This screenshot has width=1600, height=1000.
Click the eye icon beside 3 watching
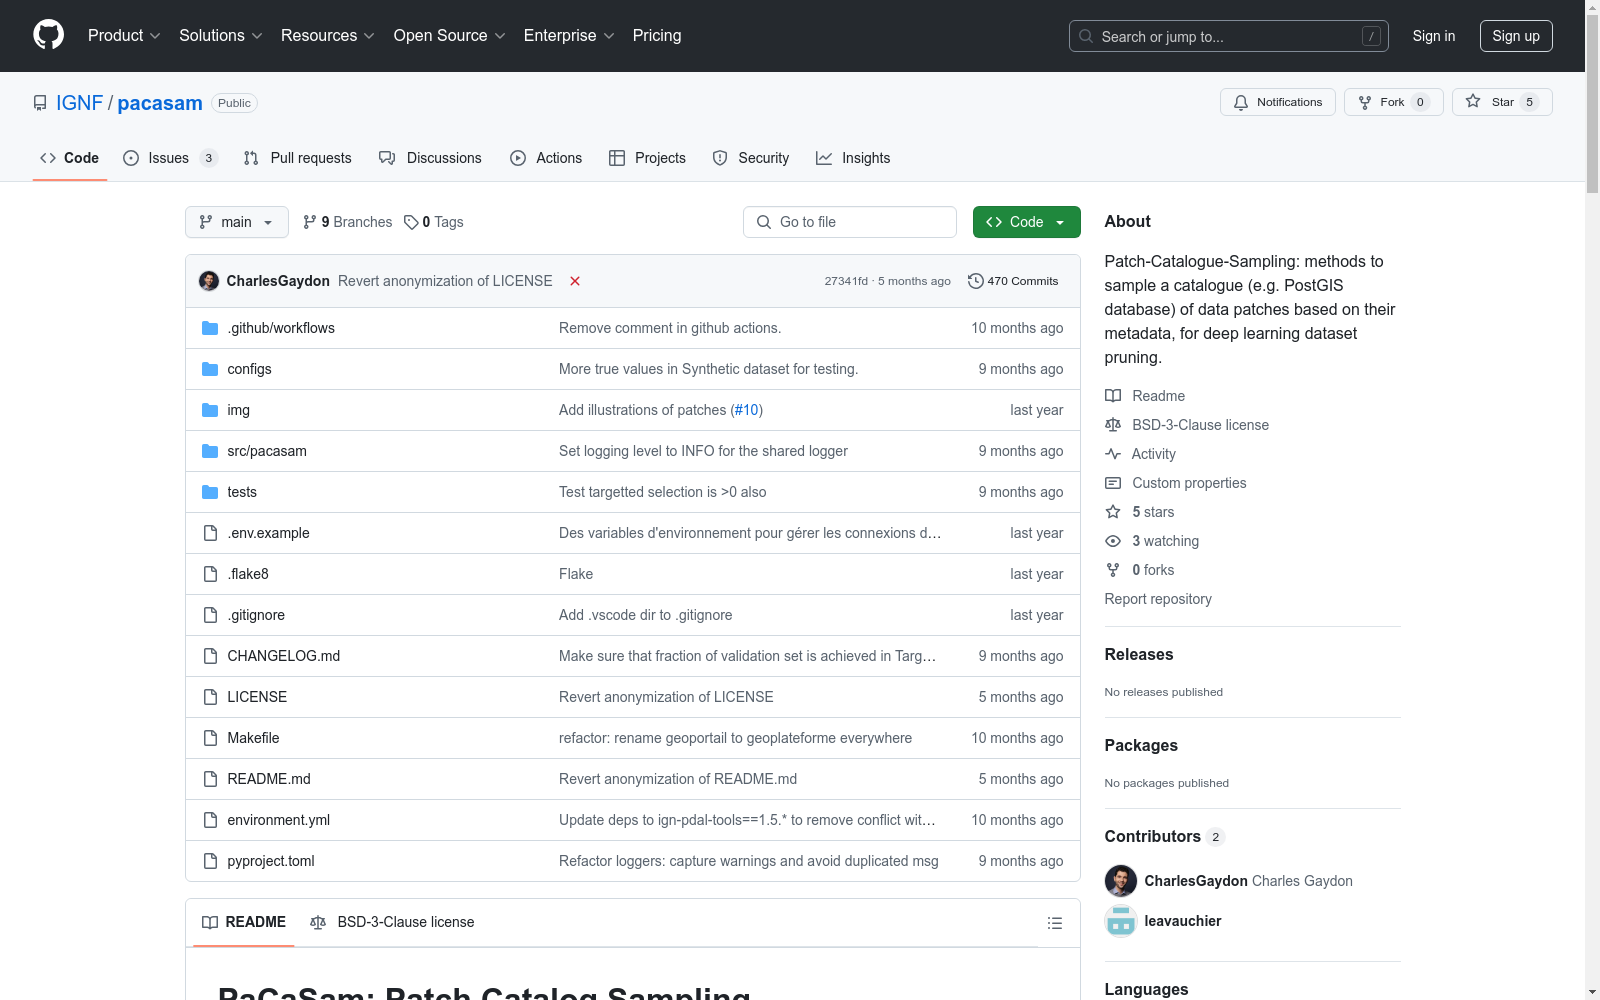pyautogui.click(x=1113, y=541)
